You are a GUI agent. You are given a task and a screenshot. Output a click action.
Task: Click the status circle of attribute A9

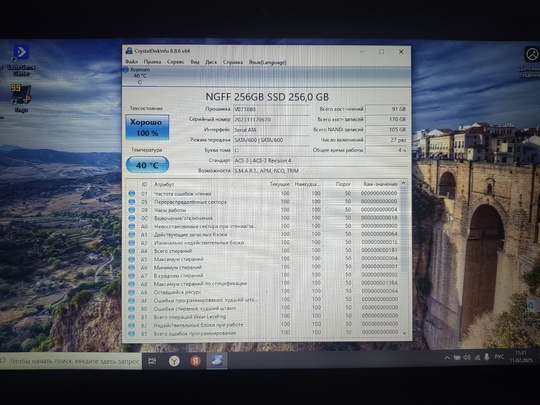click(x=132, y=292)
